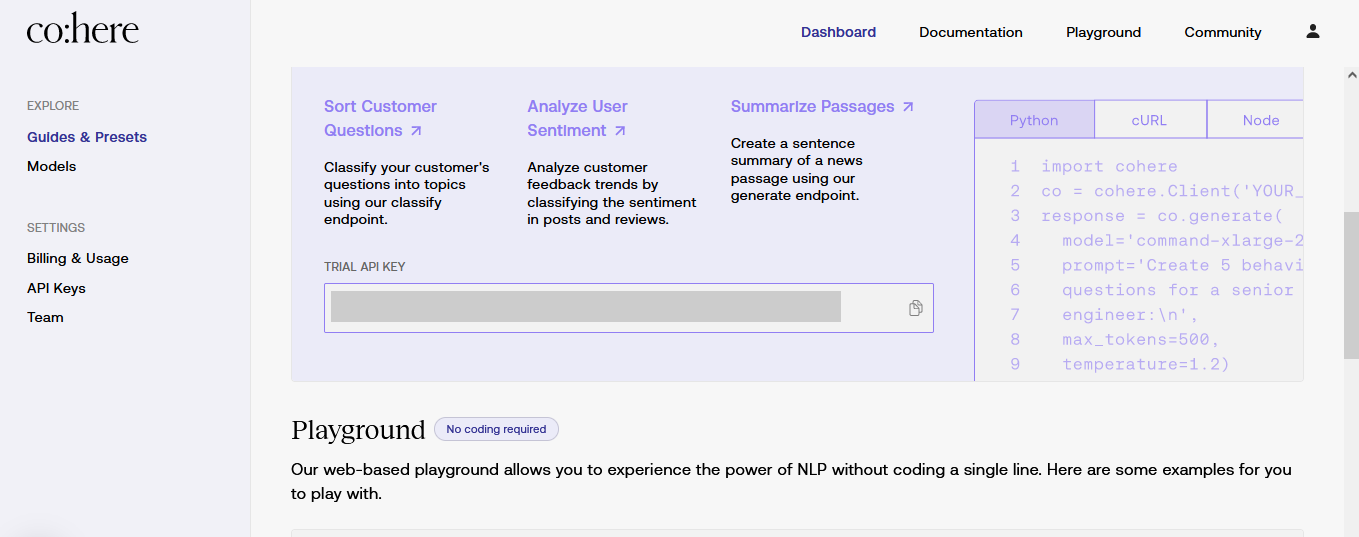The width and height of the screenshot is (1359, 537).
Task: Click the page vertical scrollbar thumb
Action: click(1351, 285)
